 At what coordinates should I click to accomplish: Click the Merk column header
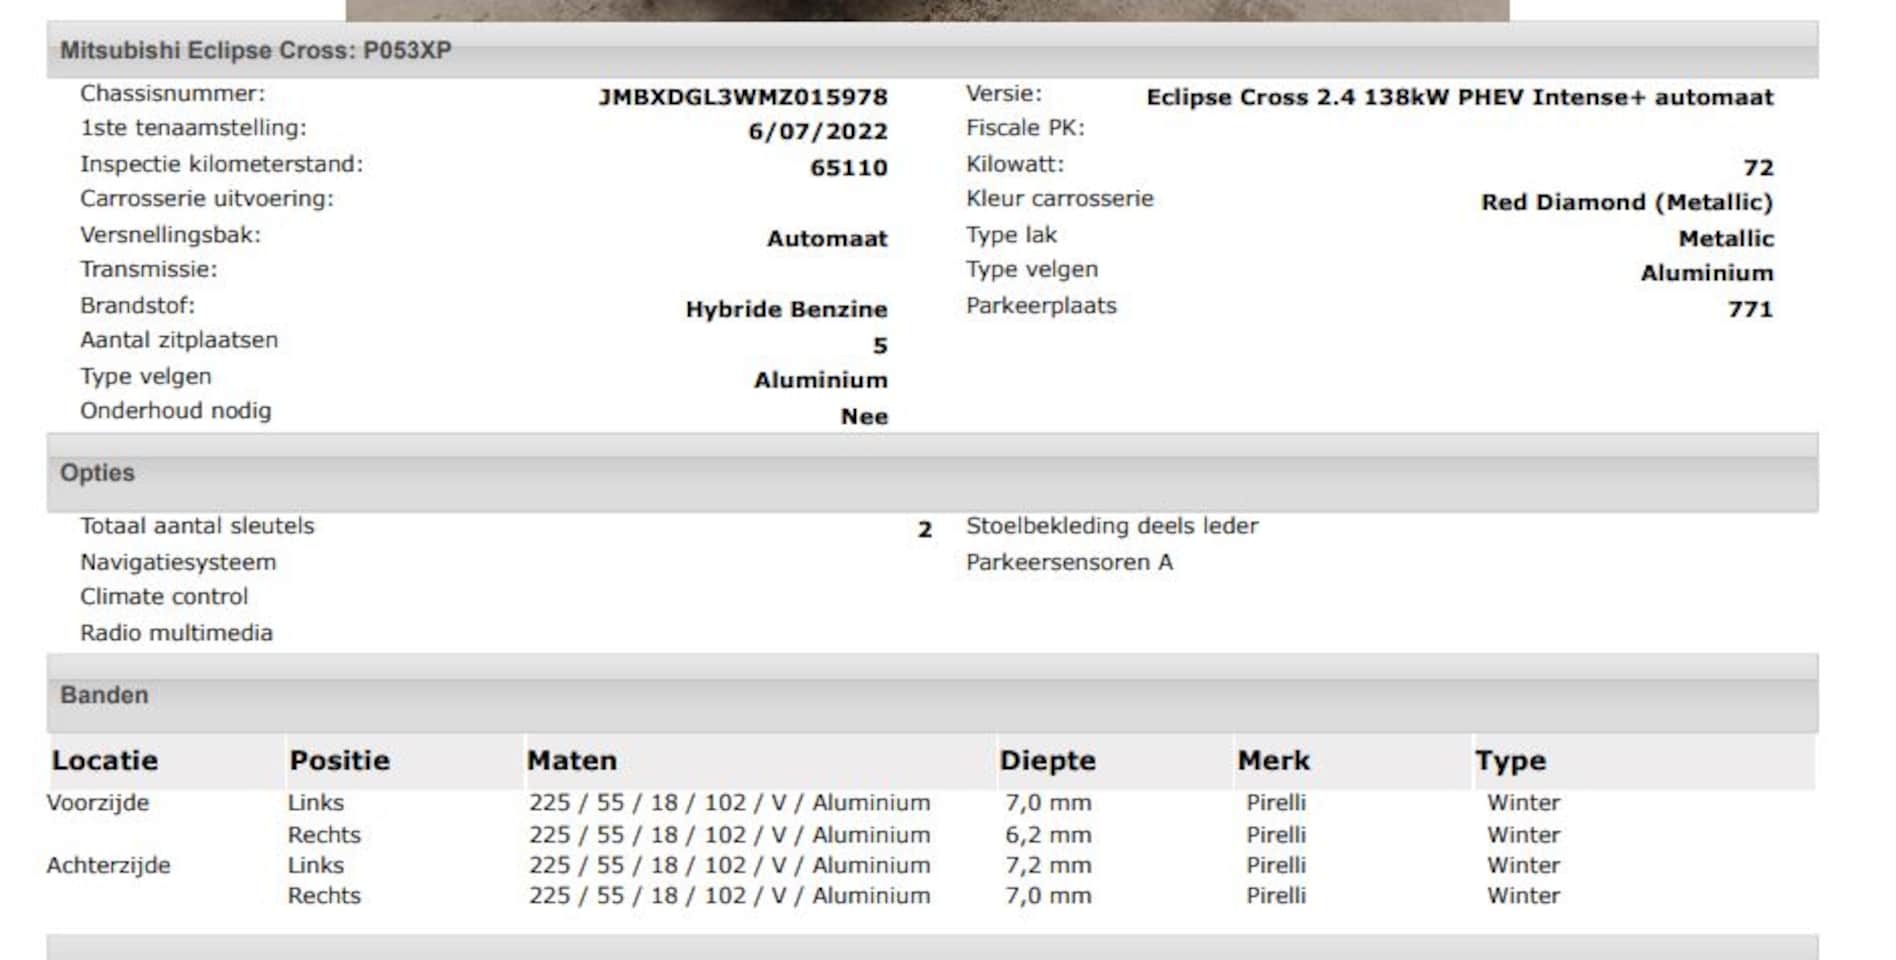tap(1273, 761)
